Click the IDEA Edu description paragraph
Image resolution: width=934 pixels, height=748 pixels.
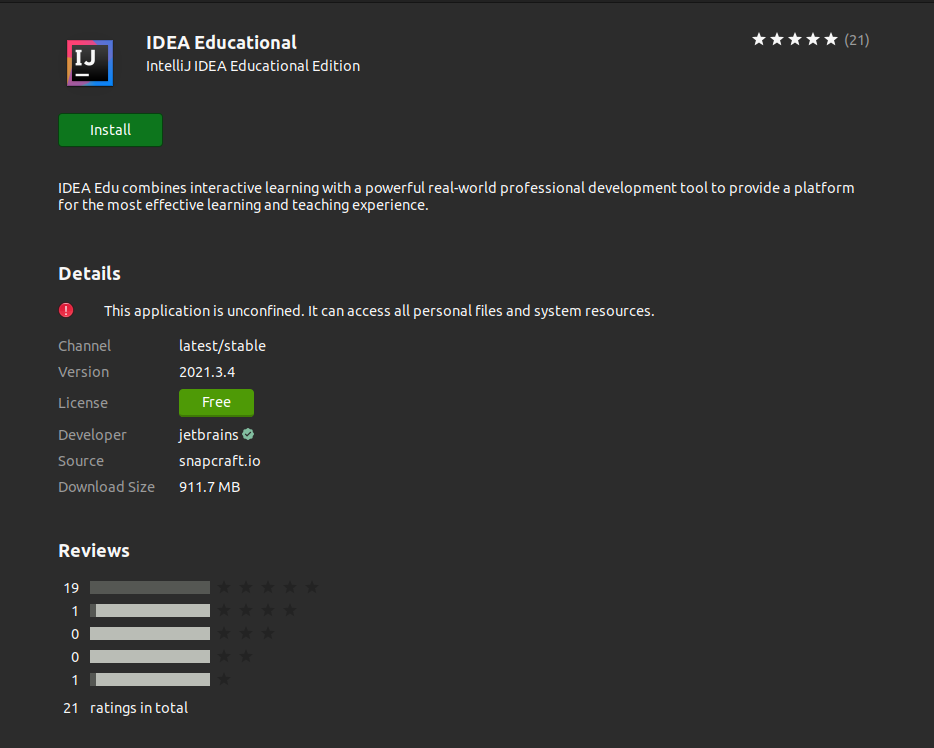[456, 197]
